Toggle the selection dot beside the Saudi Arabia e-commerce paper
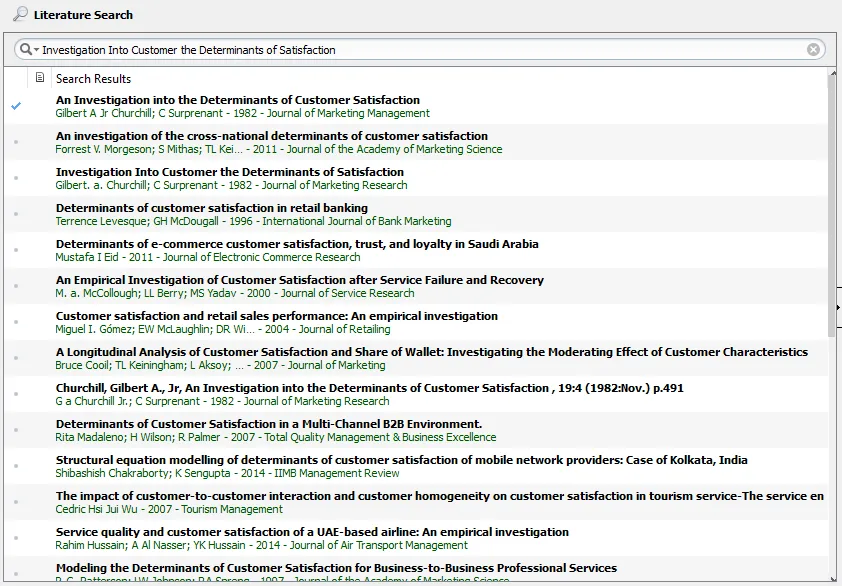 click(14, 249)
